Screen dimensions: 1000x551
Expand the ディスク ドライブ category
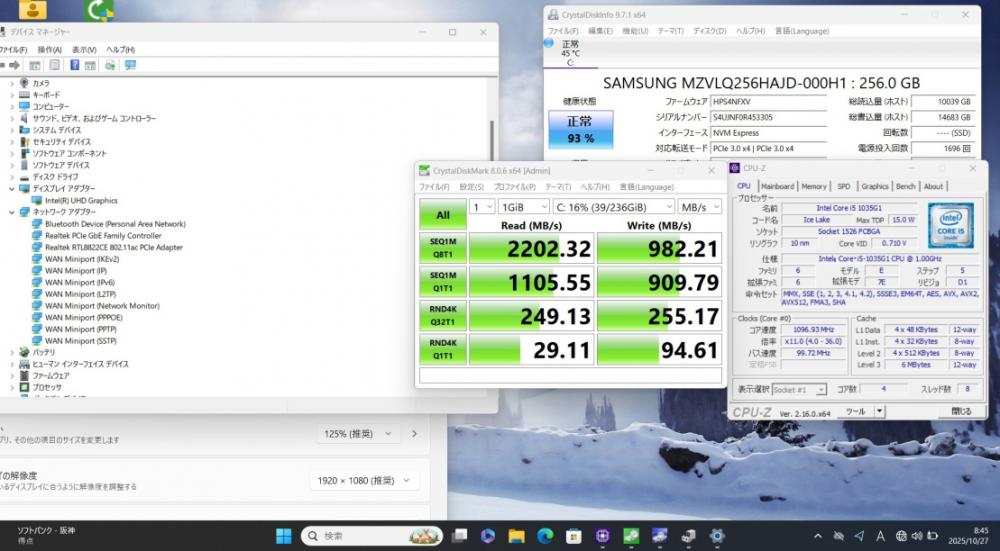[11, 177]
